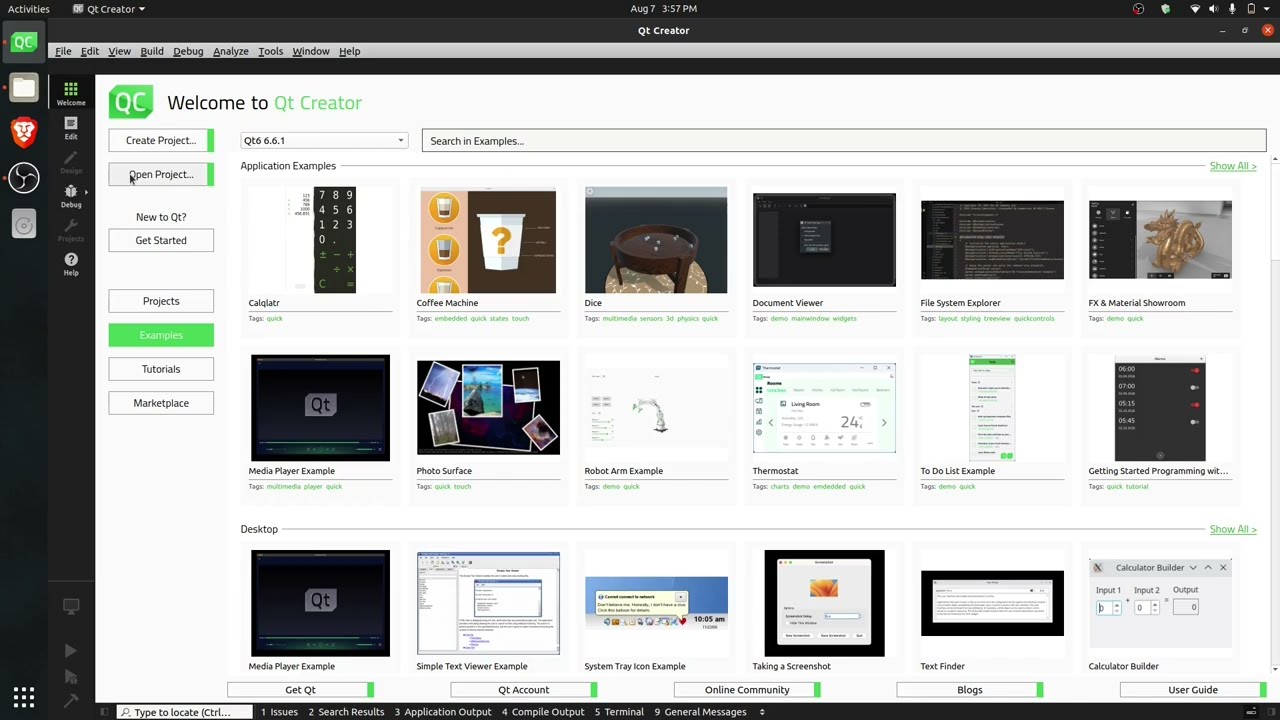This screenshot has width=1280, height=720.
Task: Switch to Welcome mode in sidebar
Action: pos(70,93)
